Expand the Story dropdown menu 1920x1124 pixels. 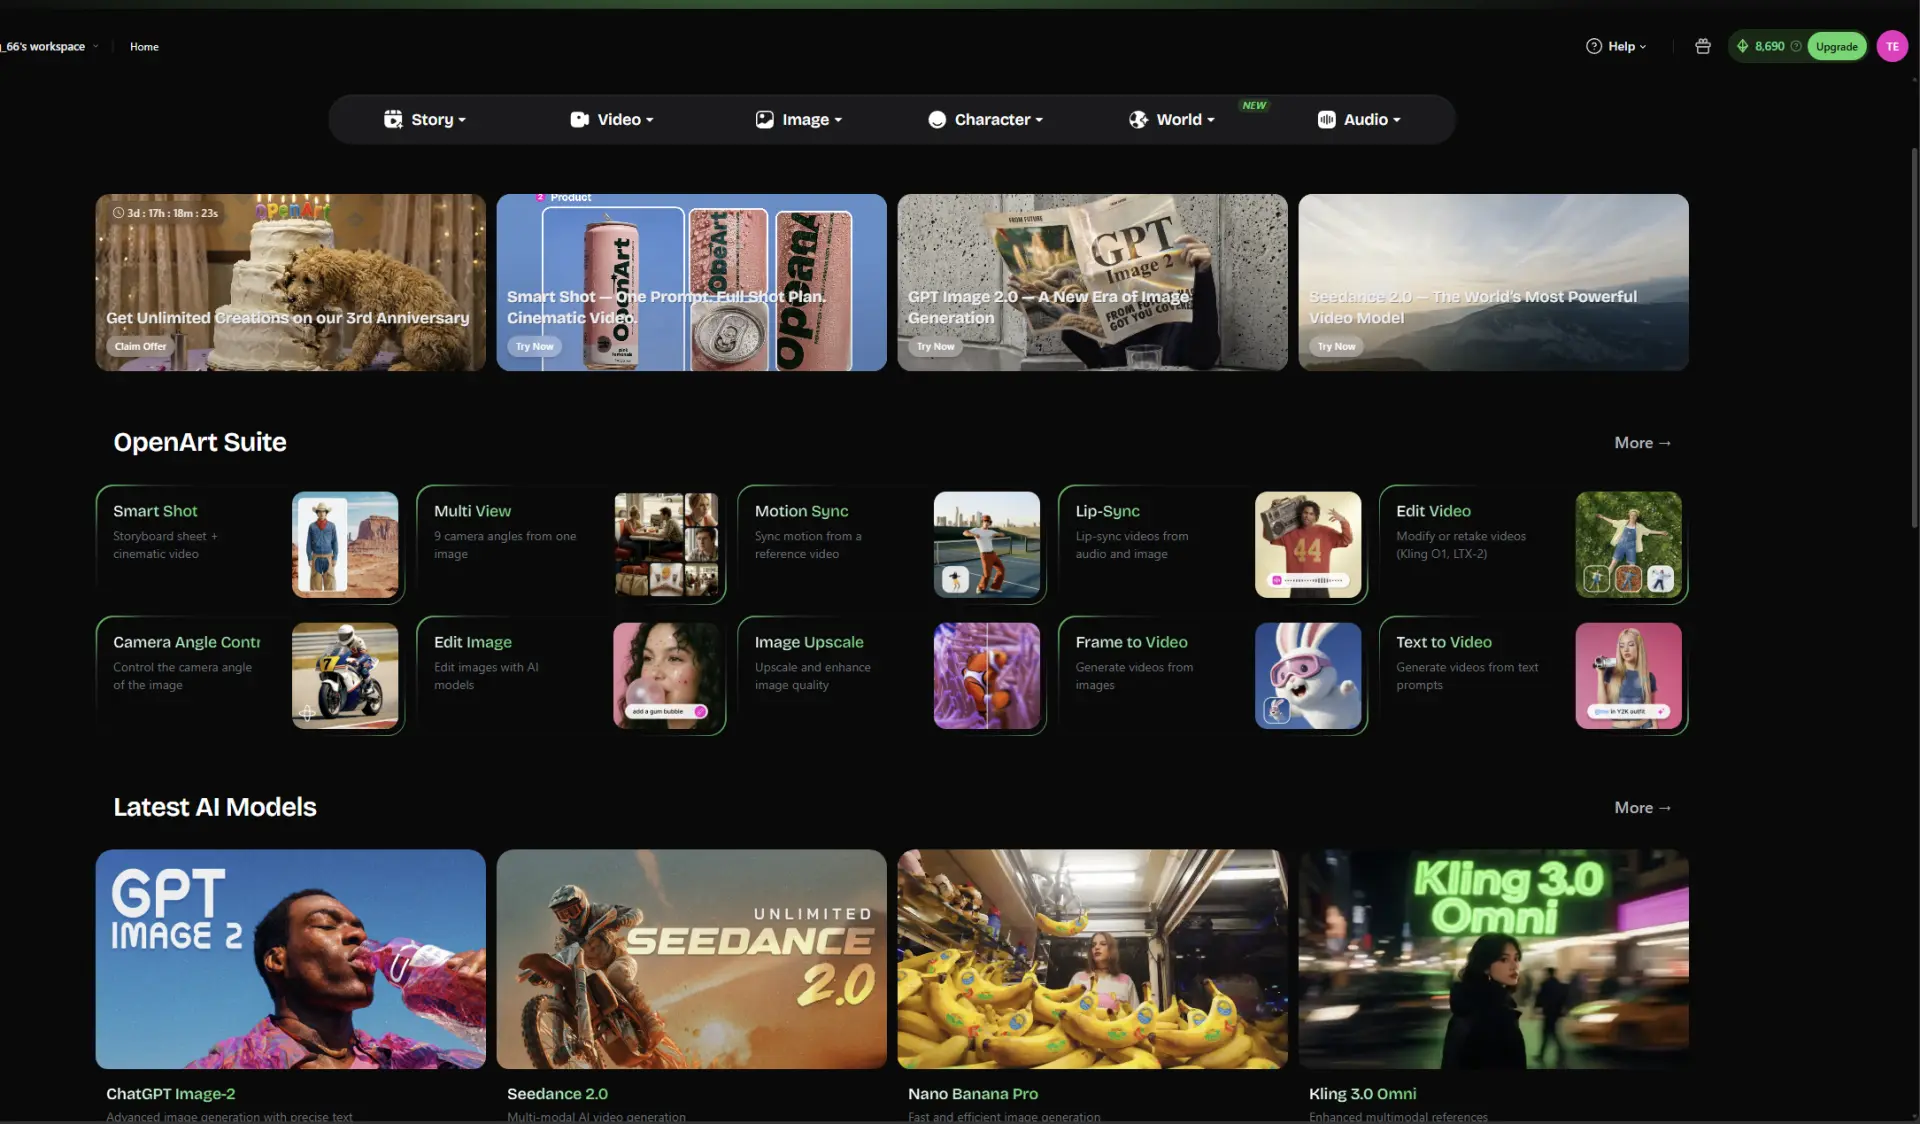click(425, 119)
